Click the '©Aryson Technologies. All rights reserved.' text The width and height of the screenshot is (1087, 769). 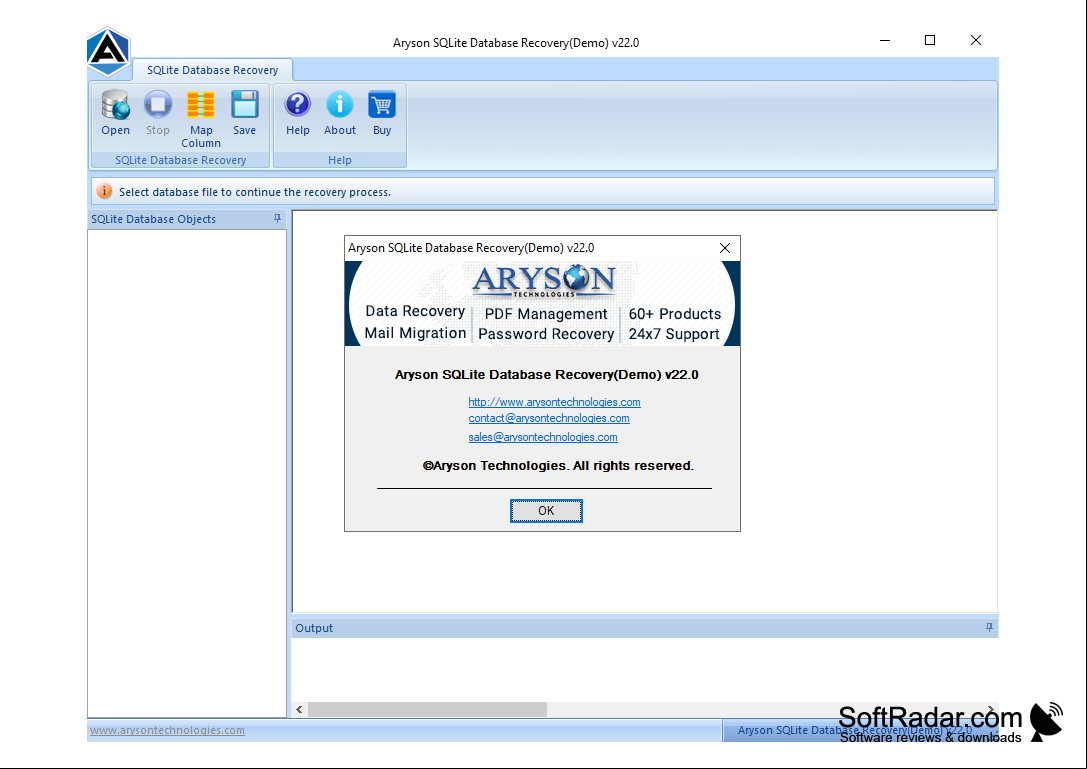pos(558,465)
